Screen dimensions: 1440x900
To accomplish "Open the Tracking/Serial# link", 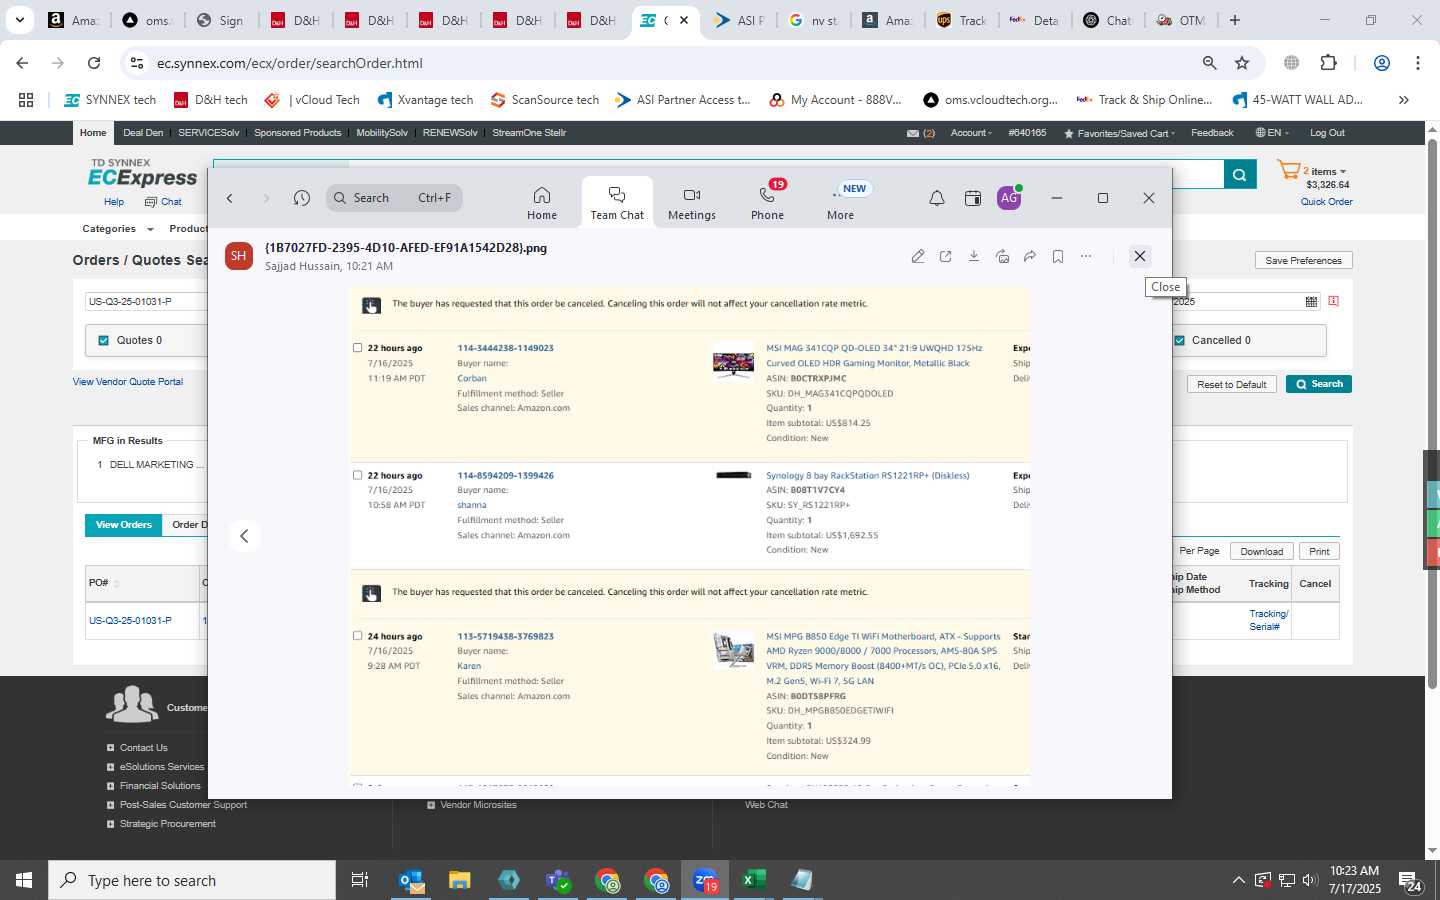I will (x=1268, y=620).
